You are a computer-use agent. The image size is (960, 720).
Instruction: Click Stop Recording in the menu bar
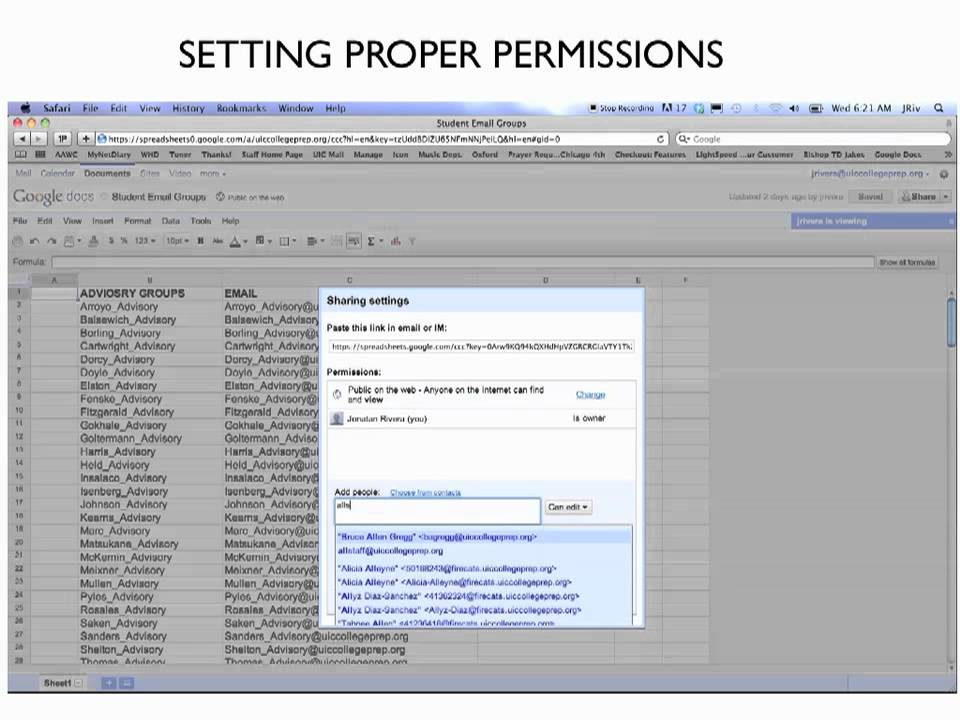pos(621,108)
